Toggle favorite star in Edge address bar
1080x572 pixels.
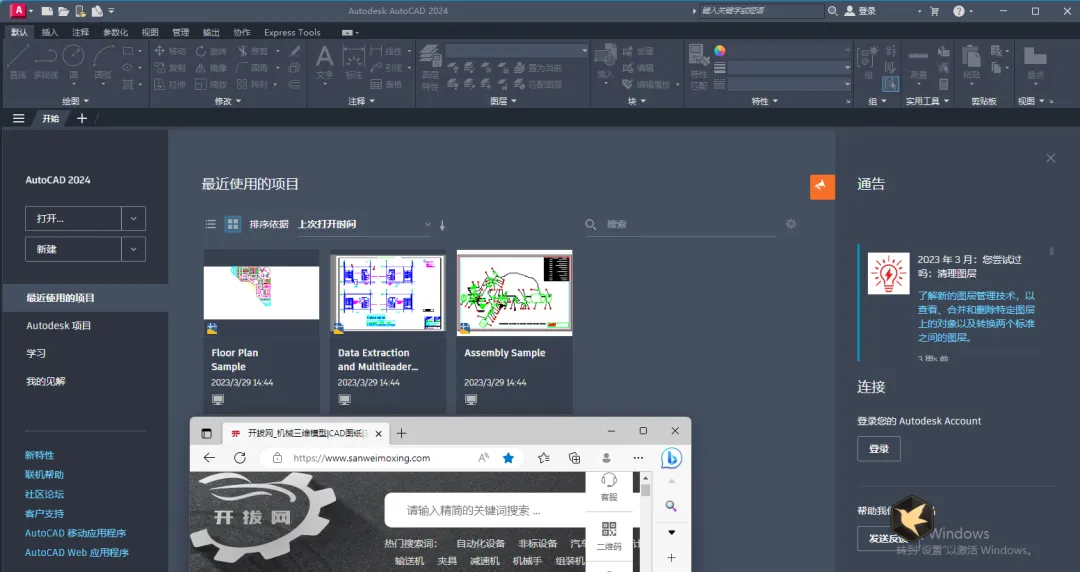tap(508, 458)
